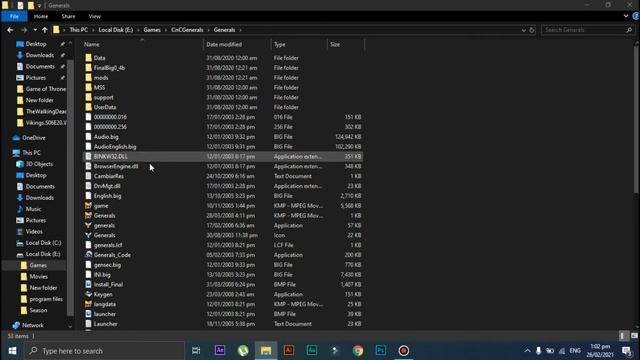Select the BrowserEngine.dll file
Viewport: 640px width, 360px height.
(116, 166)
